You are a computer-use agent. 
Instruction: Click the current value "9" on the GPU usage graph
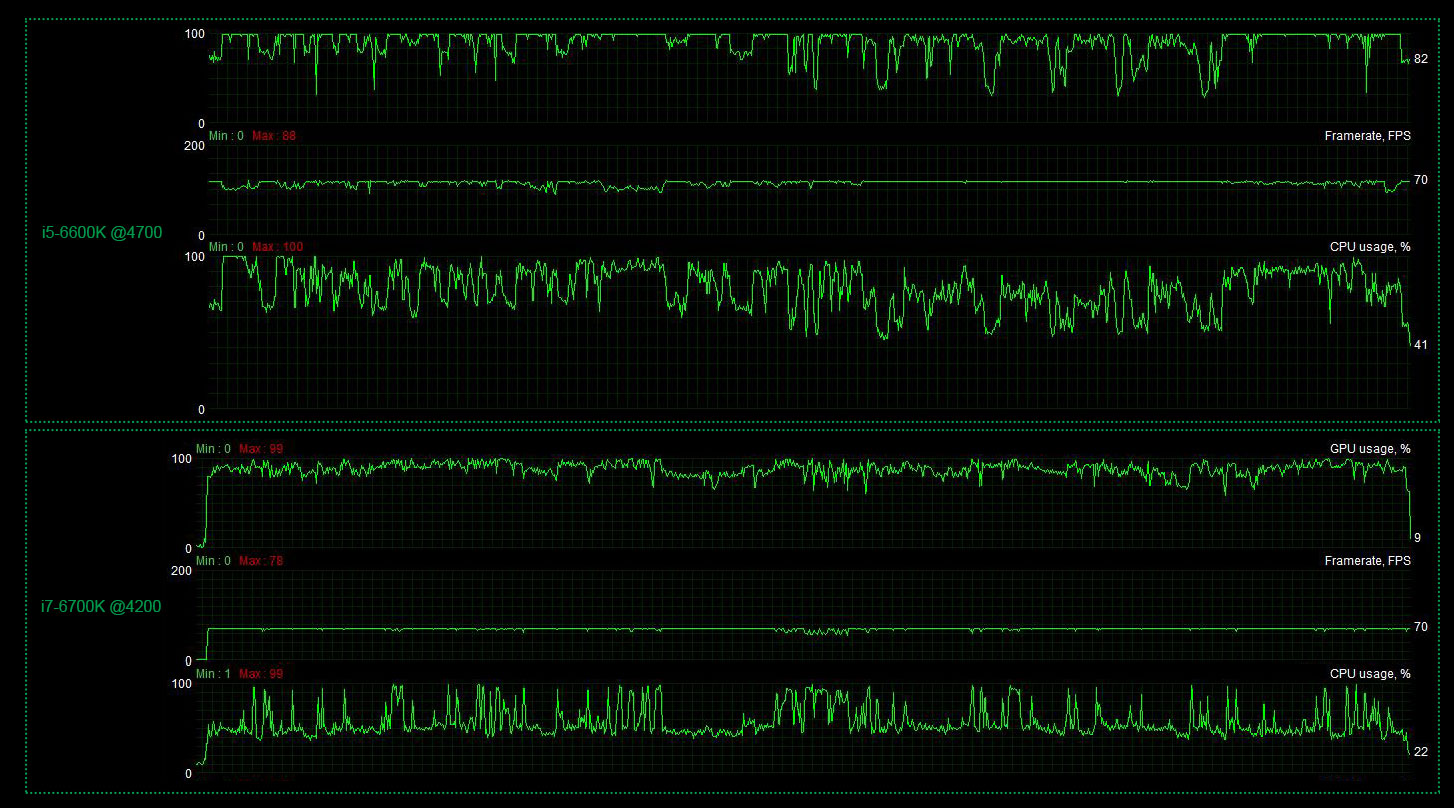click(x=1417, y=538)
